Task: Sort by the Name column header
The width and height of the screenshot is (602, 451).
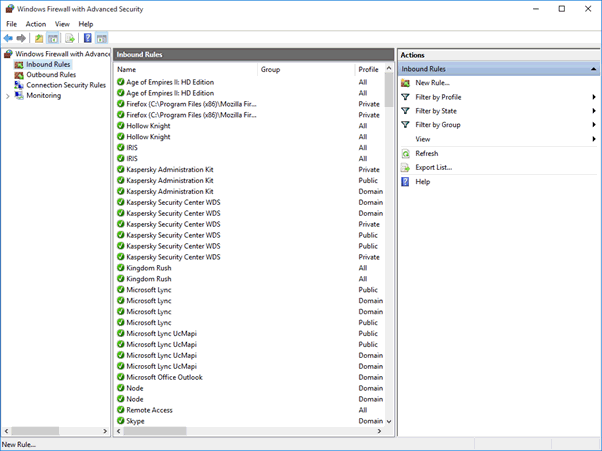Action: pos(186,69)
